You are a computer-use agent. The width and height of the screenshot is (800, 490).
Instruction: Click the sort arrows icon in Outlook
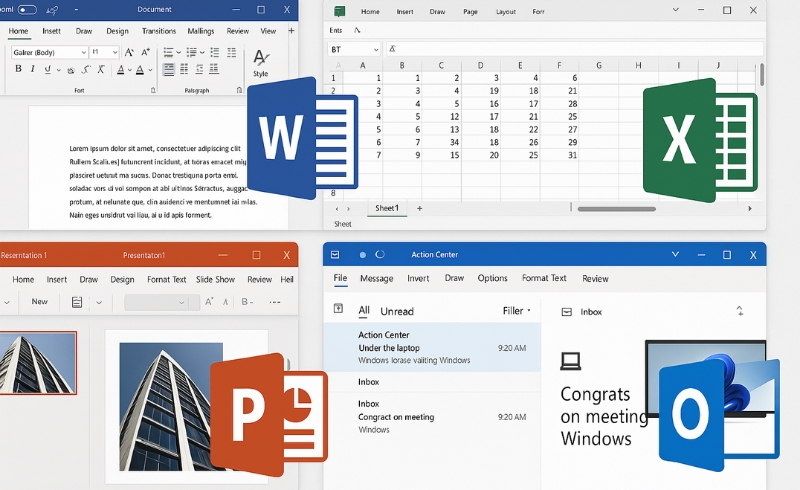pos(740,311)
